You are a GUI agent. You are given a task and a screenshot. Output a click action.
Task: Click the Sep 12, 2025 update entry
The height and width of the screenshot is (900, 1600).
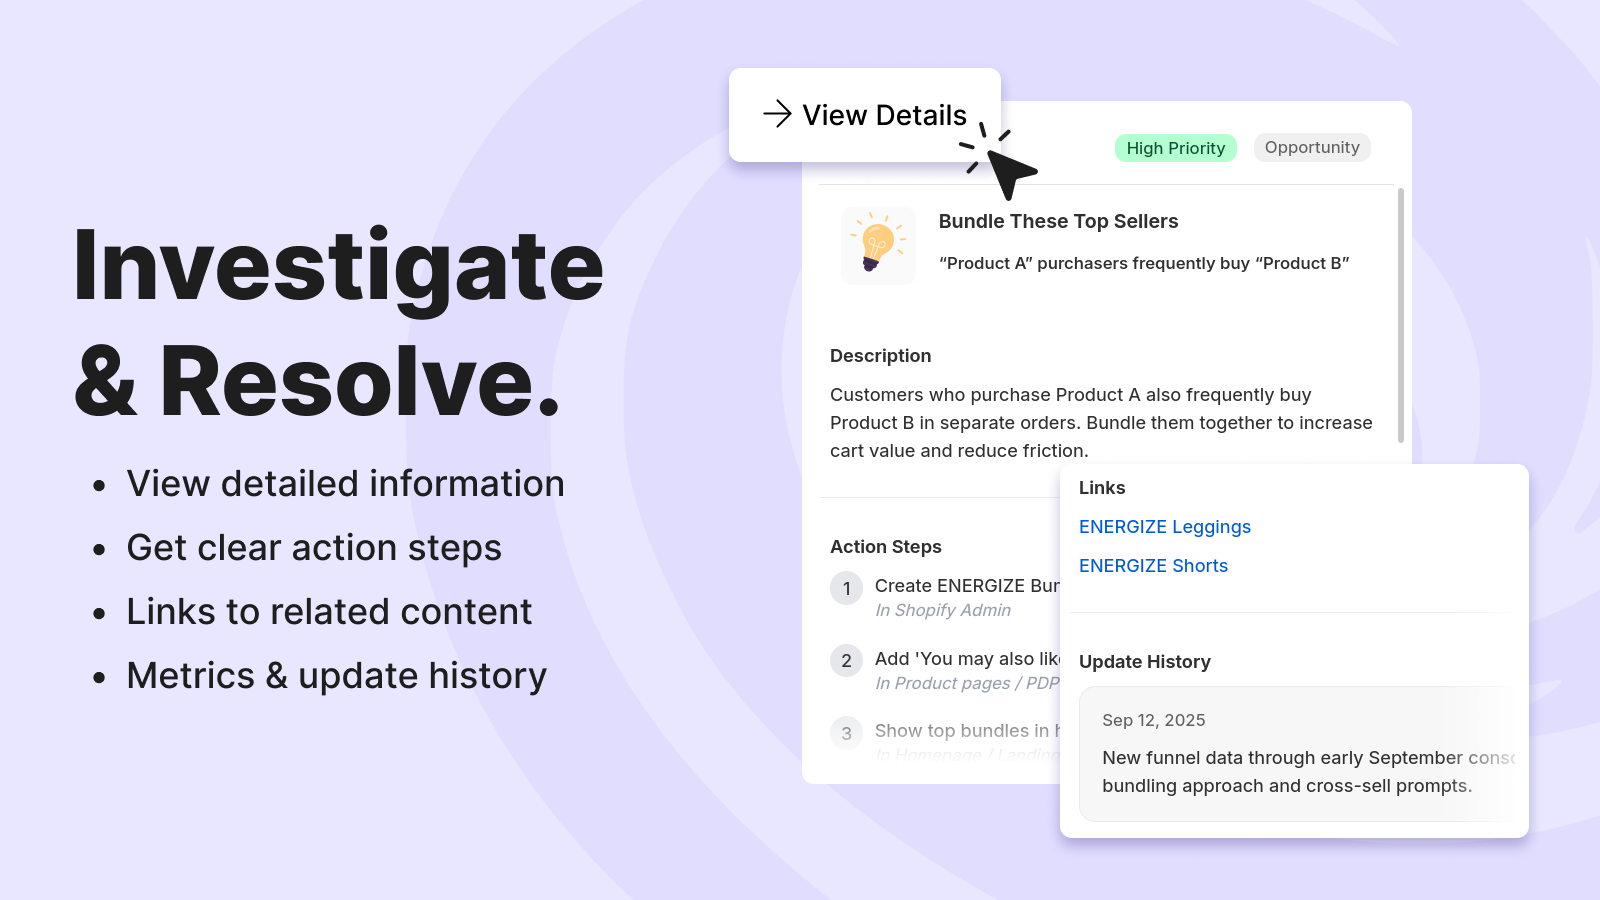click(x=1153, y=720)
